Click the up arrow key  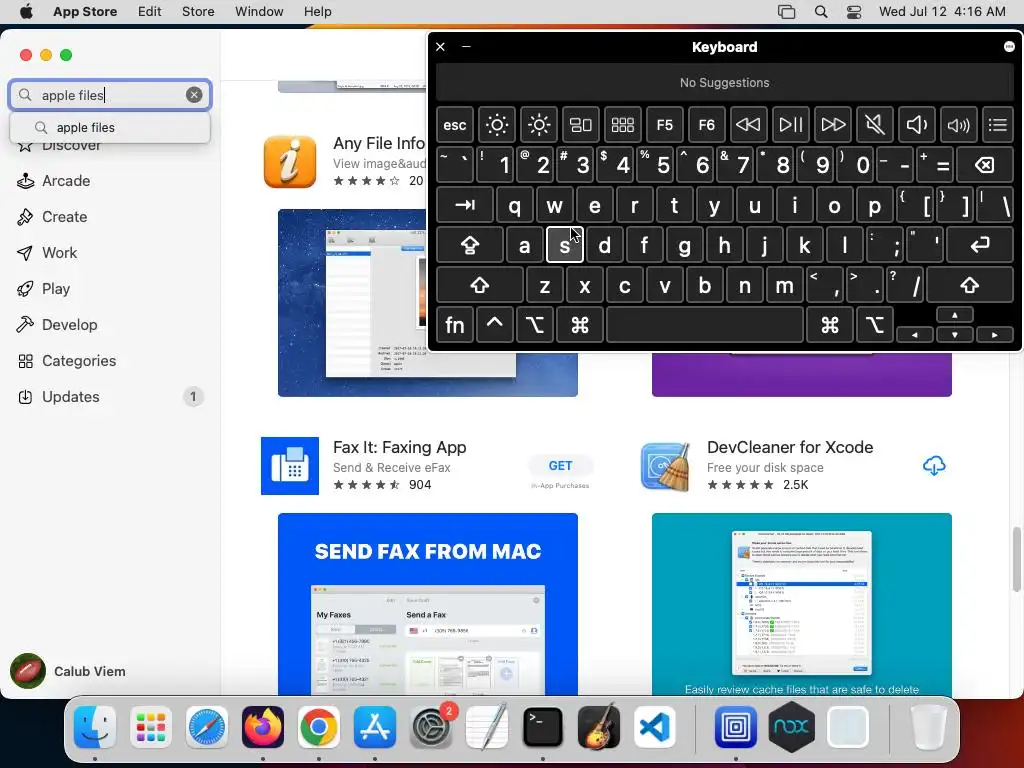955,315
